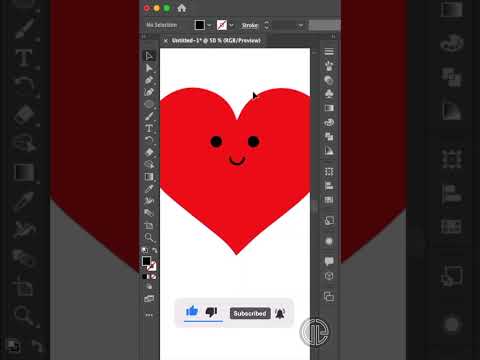480x360 pixels.
Task: Go to the Home screen
Action: pos(181,8)
